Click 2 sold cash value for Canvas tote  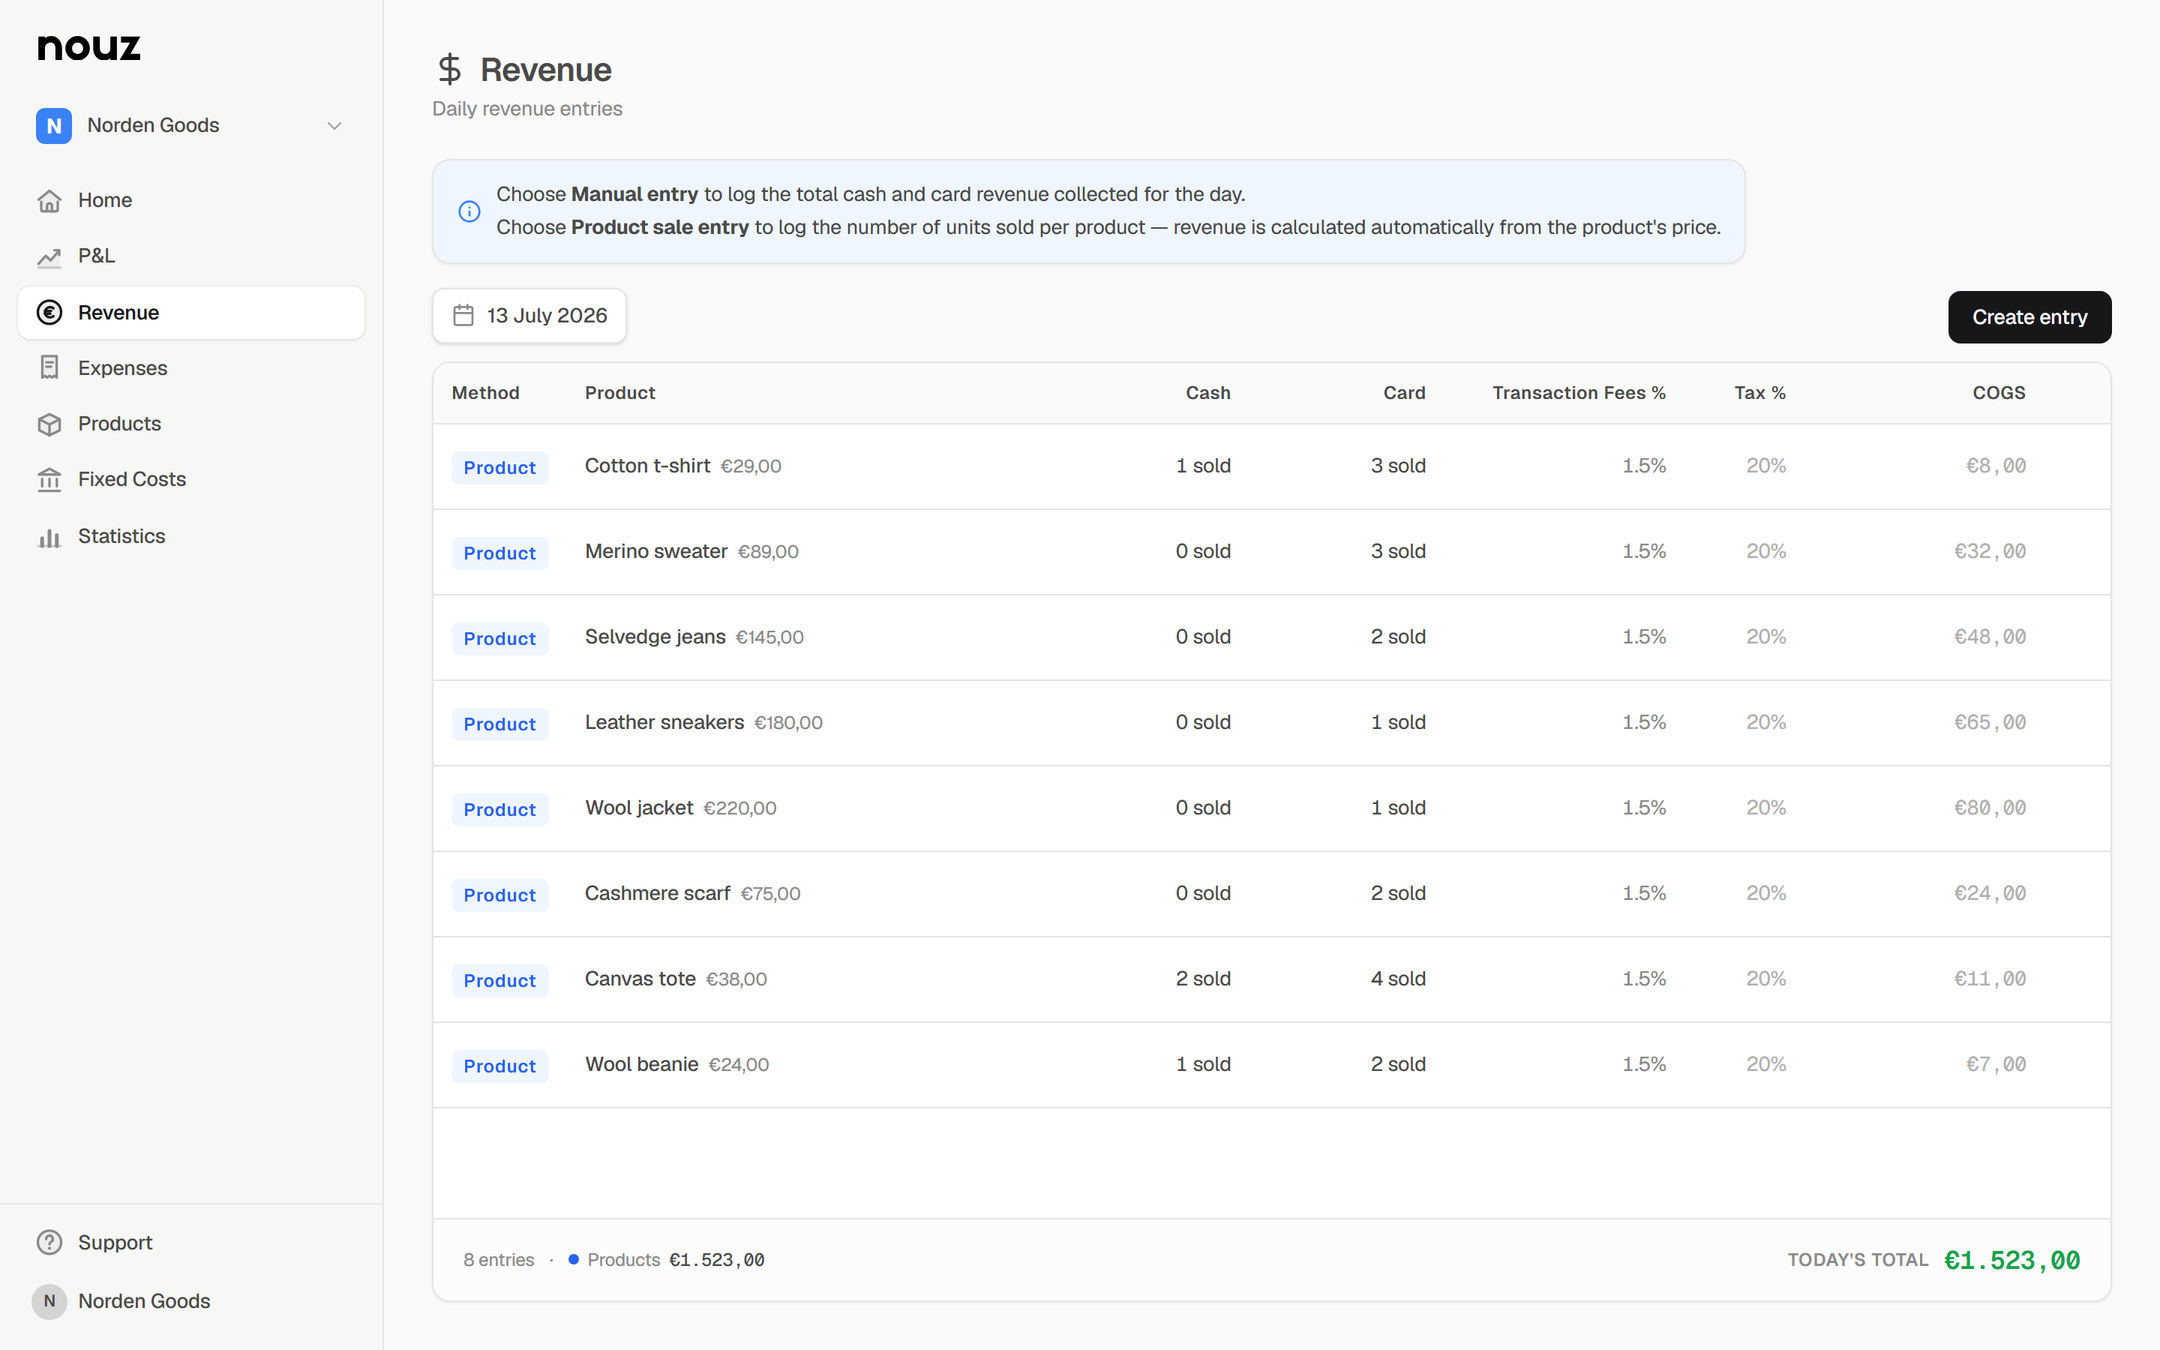pyautogui.click(x=1203, y=979)
